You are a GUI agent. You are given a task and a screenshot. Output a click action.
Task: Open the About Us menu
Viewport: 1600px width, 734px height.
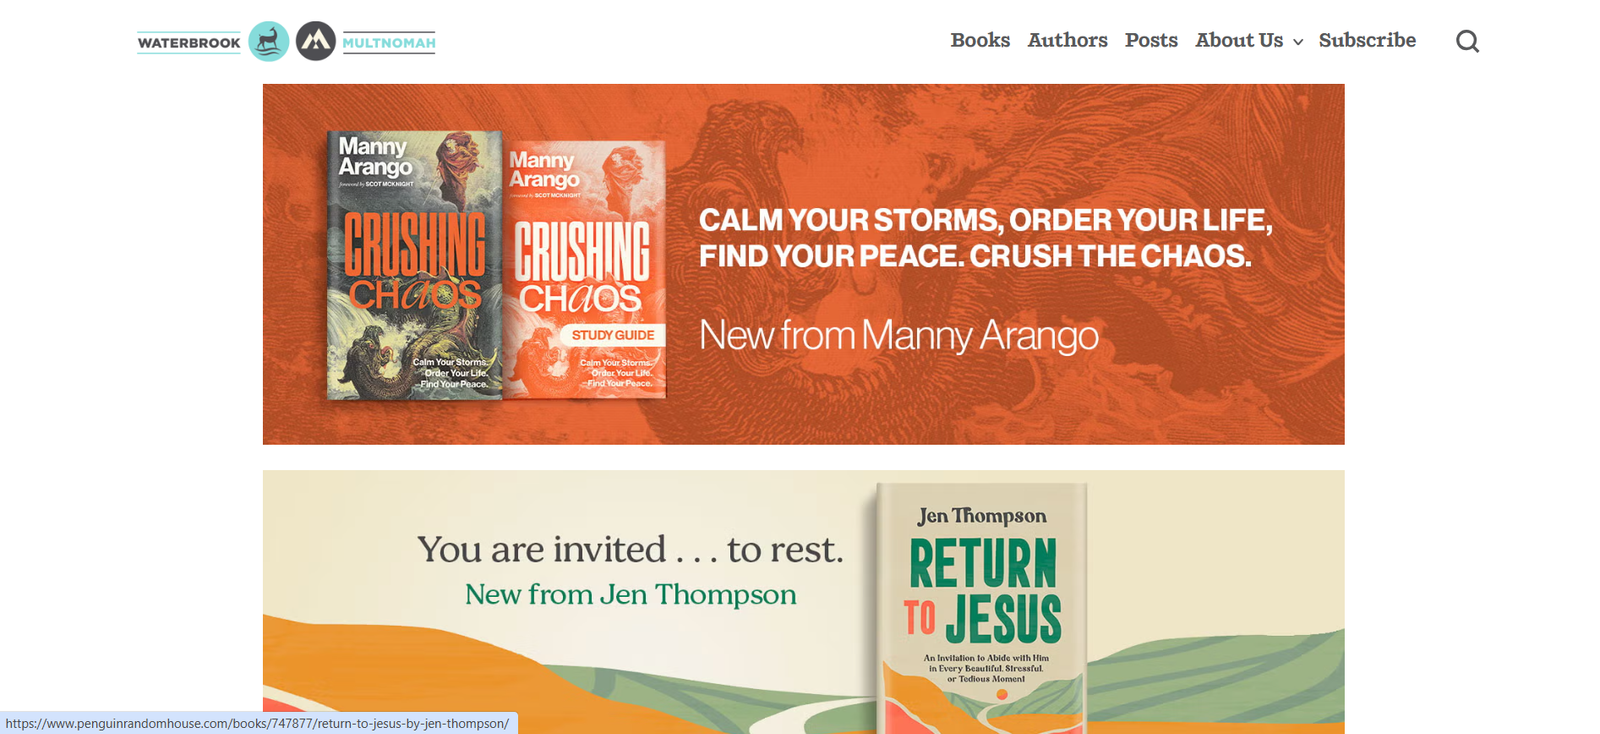tap(1239, 40)
